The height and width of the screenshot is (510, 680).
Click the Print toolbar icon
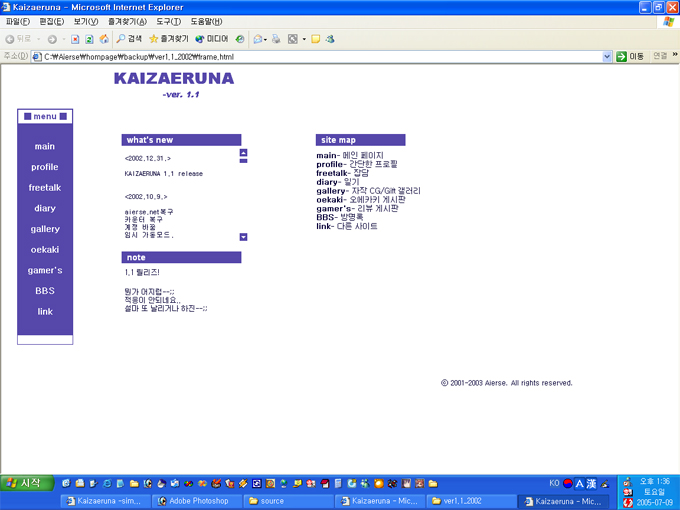pyautogui.click(x=276, y=39)
